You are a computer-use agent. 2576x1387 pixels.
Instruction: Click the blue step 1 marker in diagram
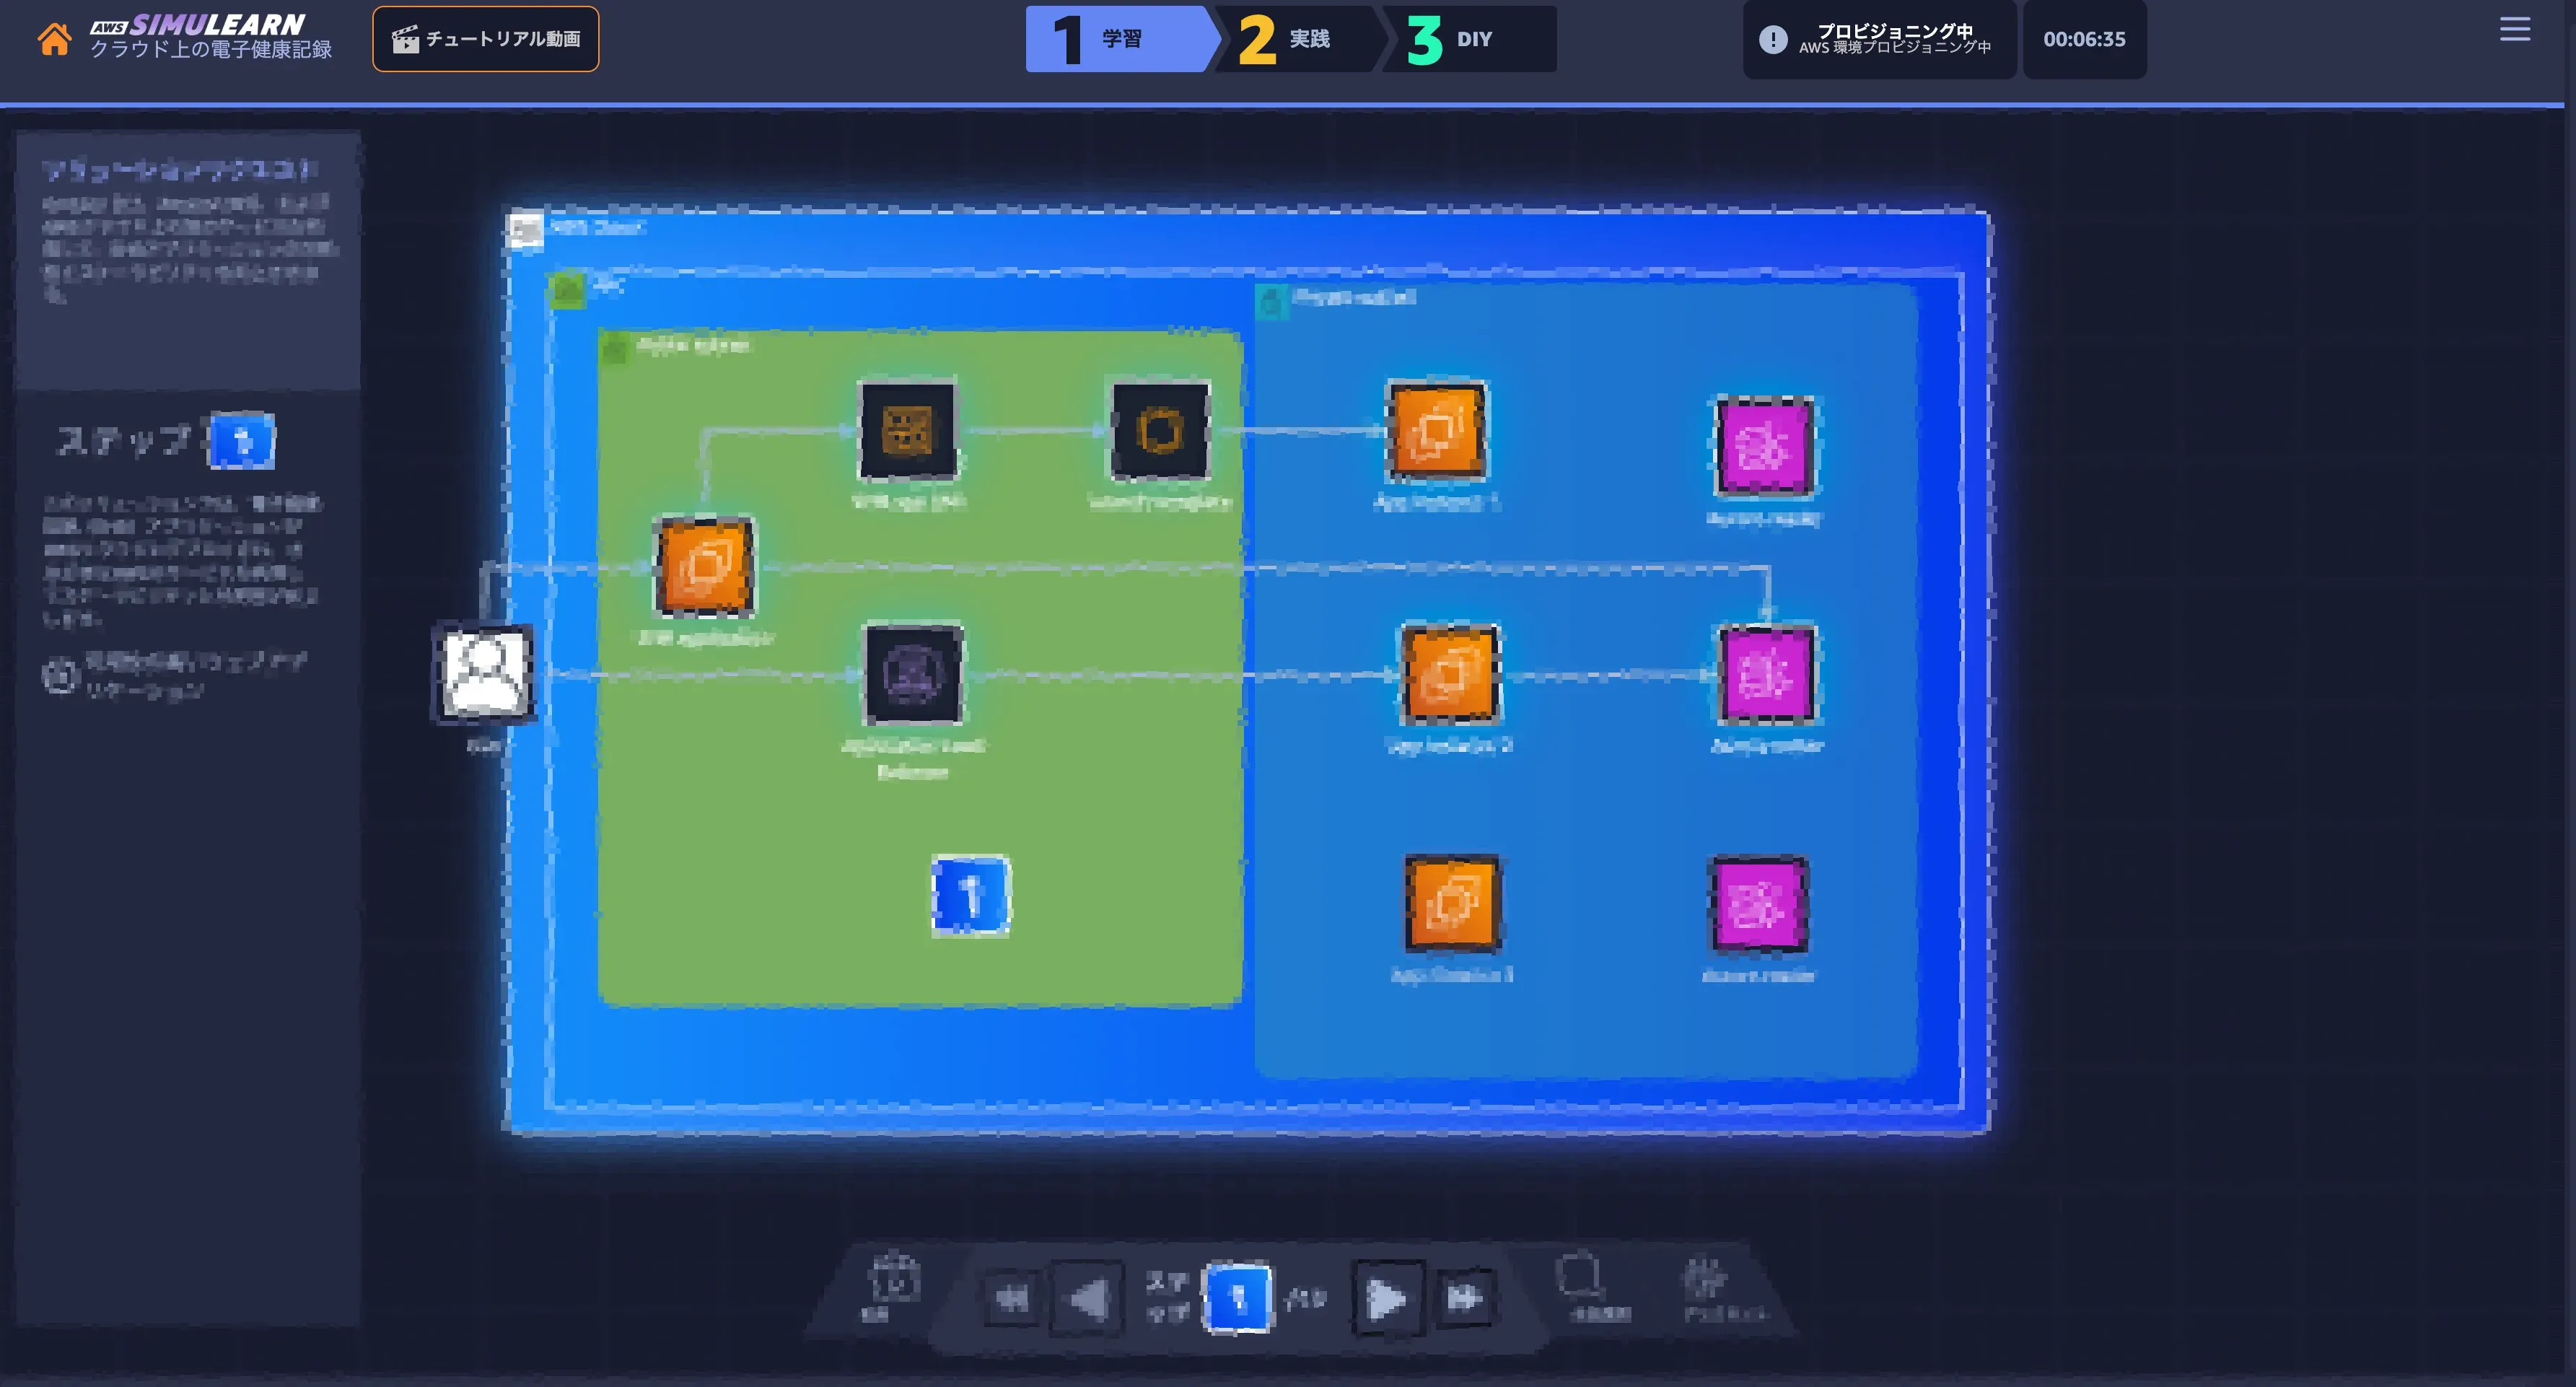coord(970,895)
